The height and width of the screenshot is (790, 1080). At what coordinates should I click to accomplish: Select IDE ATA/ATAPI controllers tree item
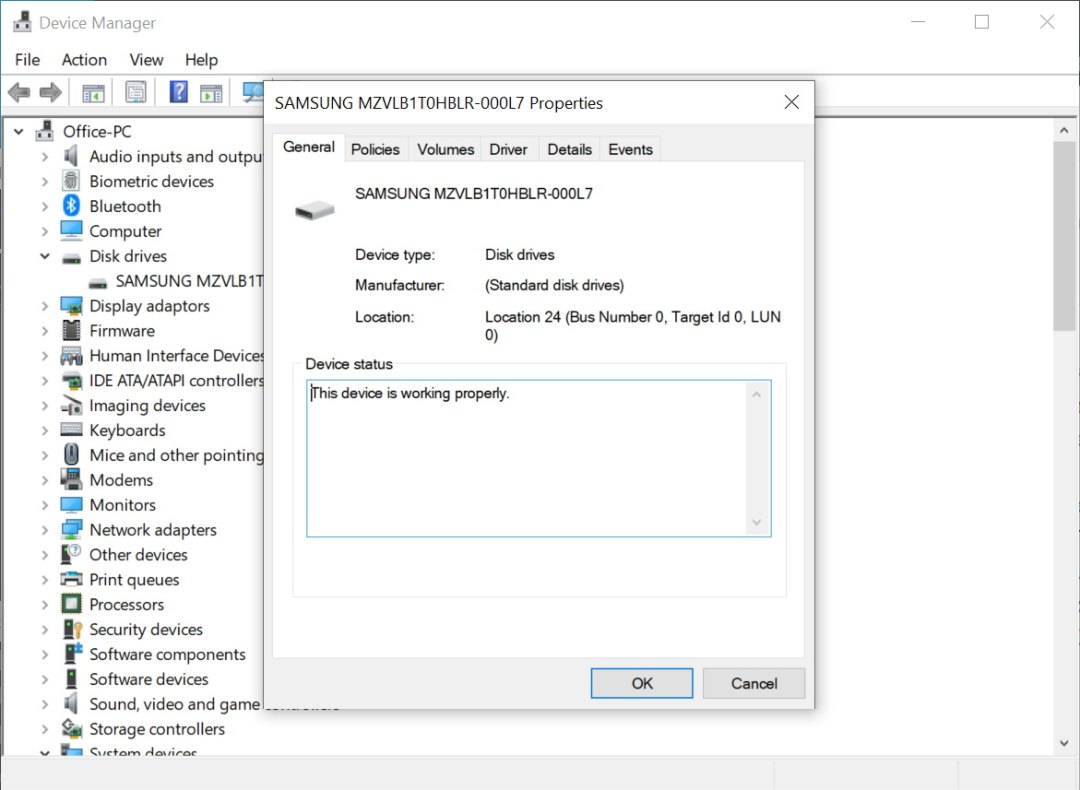click(176, 380)
